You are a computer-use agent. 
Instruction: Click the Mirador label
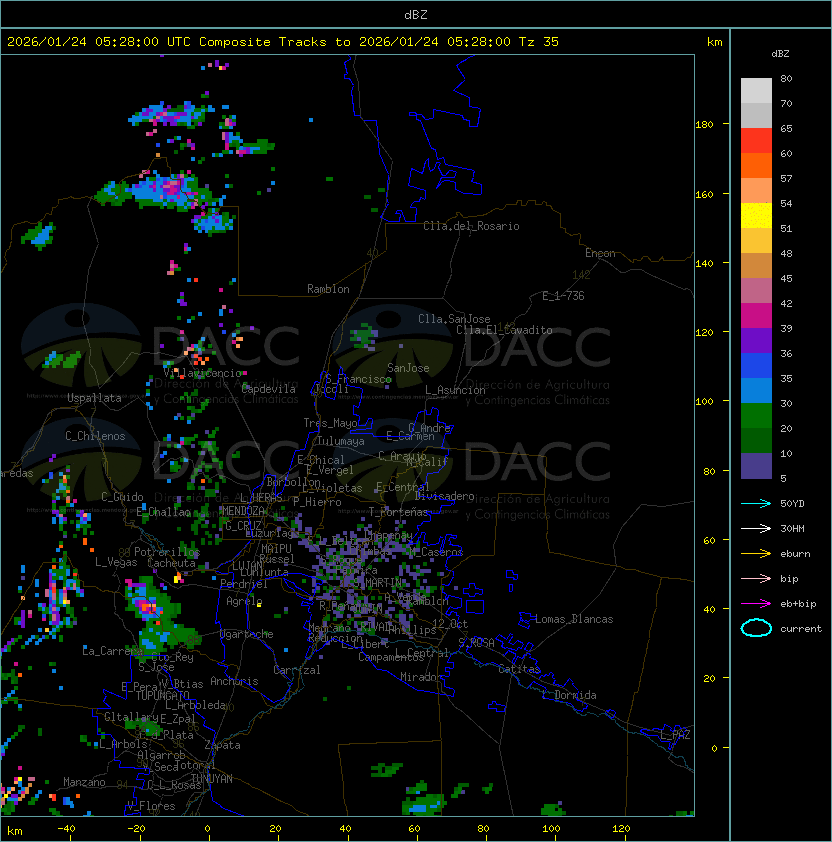point(421,677)
